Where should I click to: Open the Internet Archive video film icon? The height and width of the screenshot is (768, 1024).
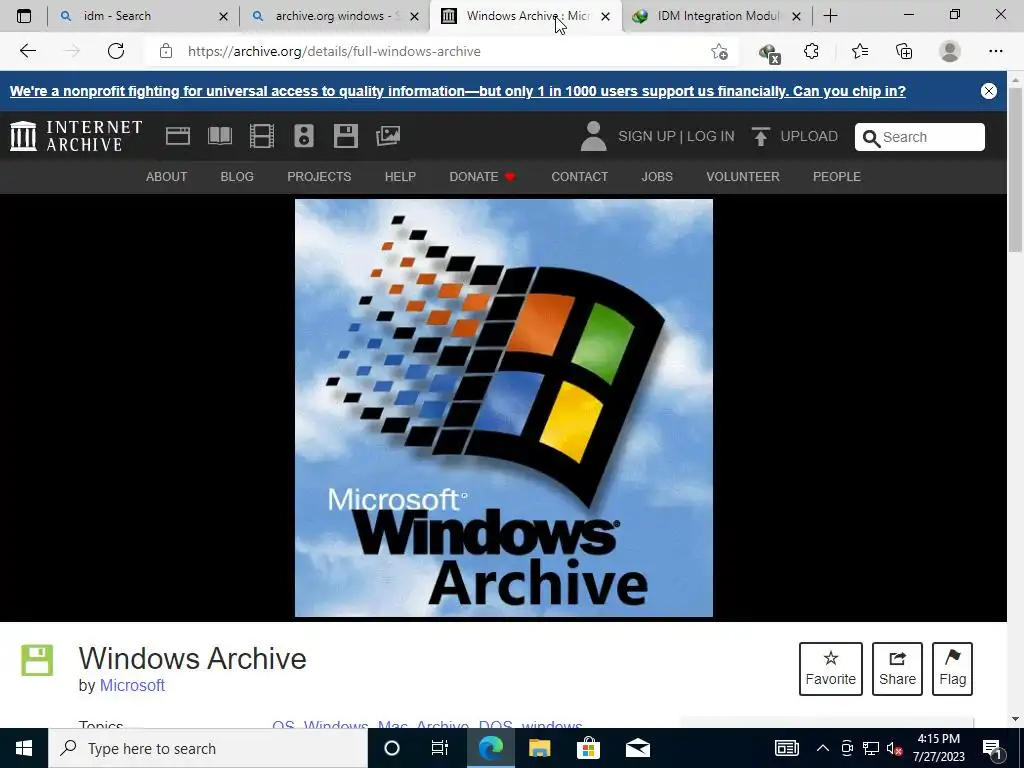tap(262, 136)
